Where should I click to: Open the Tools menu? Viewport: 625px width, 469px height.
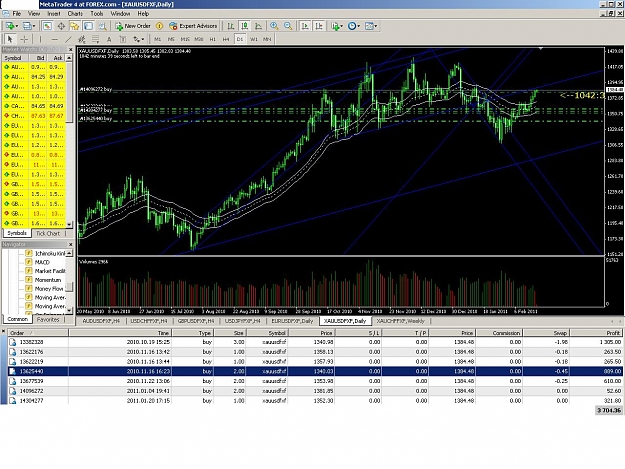point(97,14)
